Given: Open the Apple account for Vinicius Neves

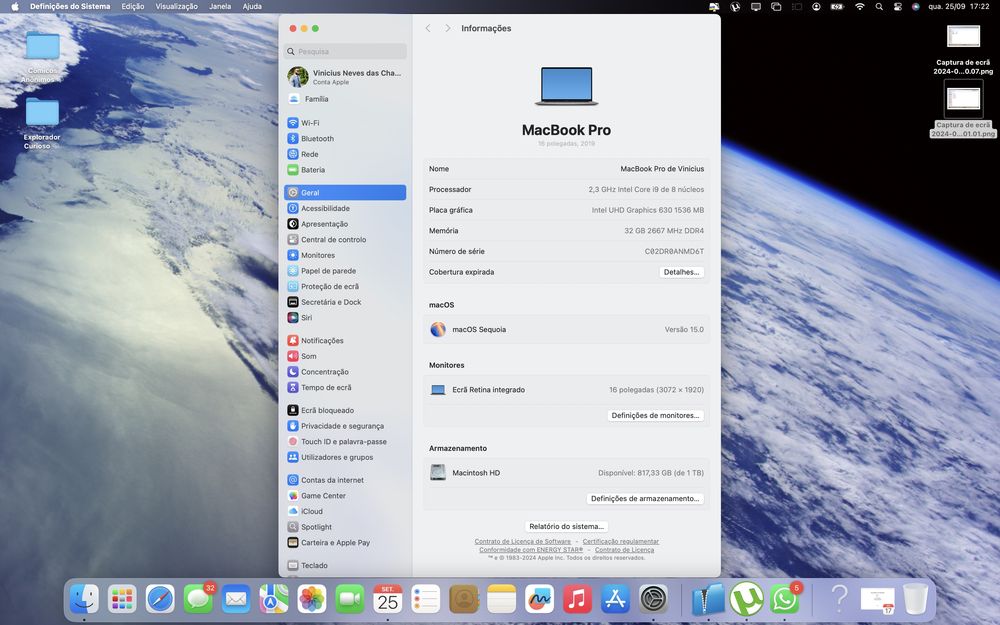Looking at the screenshot, I should (x=345, y=77).
